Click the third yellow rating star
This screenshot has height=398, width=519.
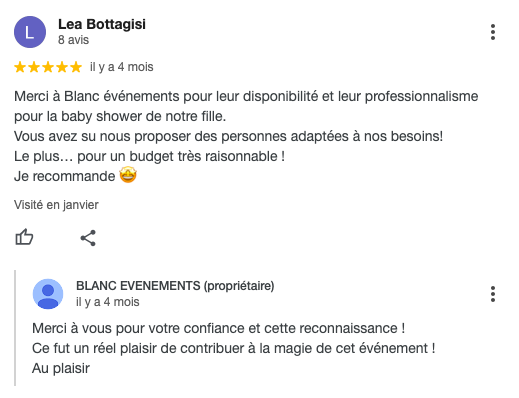tap(48, 67)
